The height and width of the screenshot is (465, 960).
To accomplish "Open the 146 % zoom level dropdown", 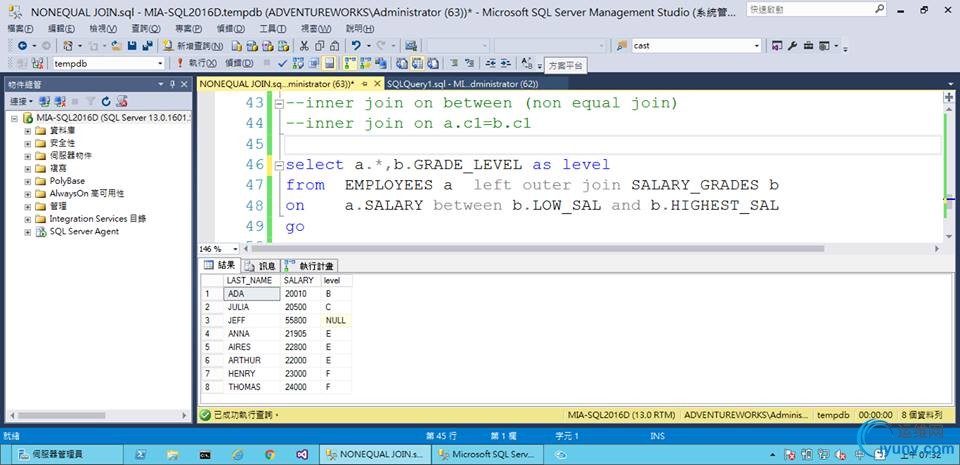I will click(233, 249).
